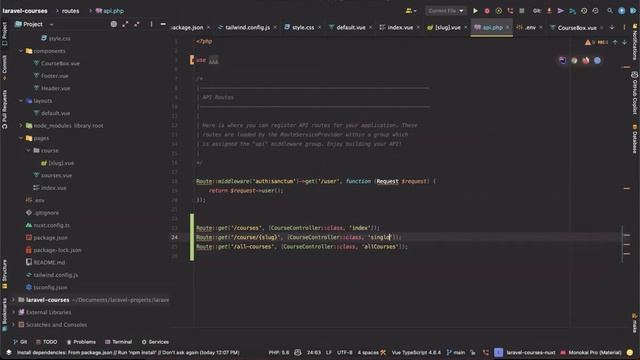This screenshot has width=640, height=360.
Task: Open the Problems tool window
Action: pyautogui.click(x=81, y=342)
